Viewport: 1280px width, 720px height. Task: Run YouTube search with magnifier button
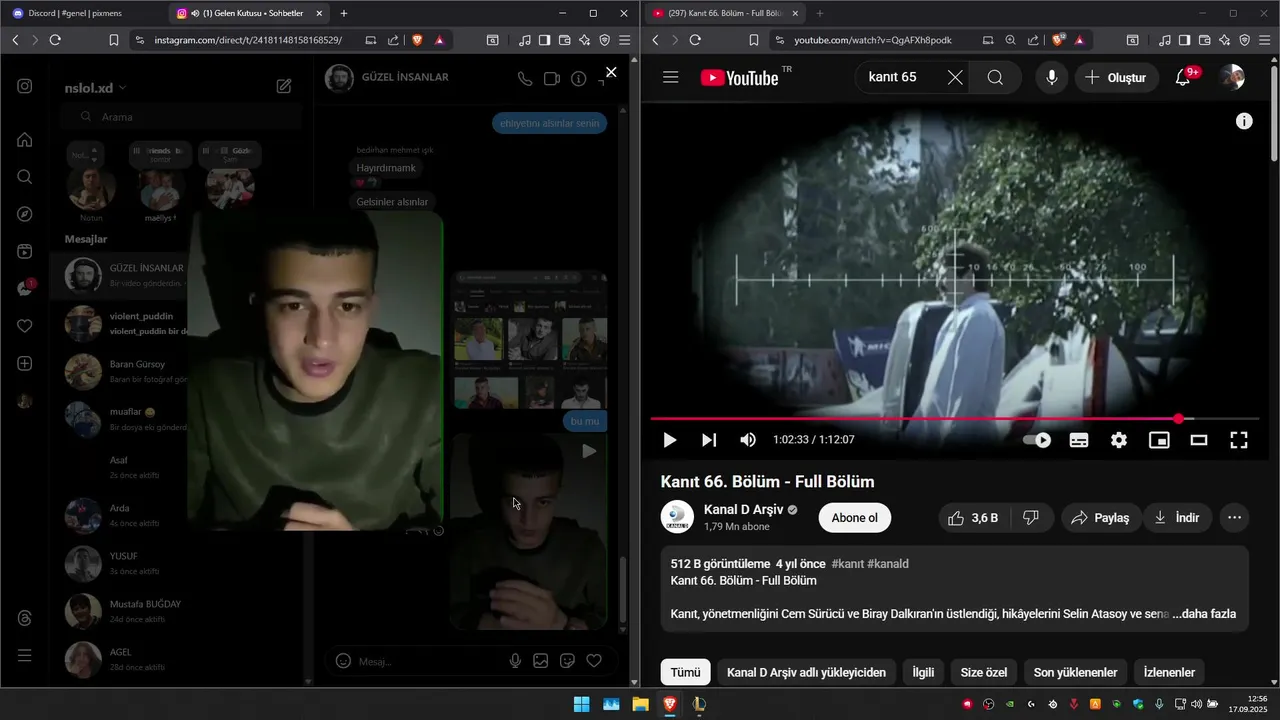(x=995, y=77)
